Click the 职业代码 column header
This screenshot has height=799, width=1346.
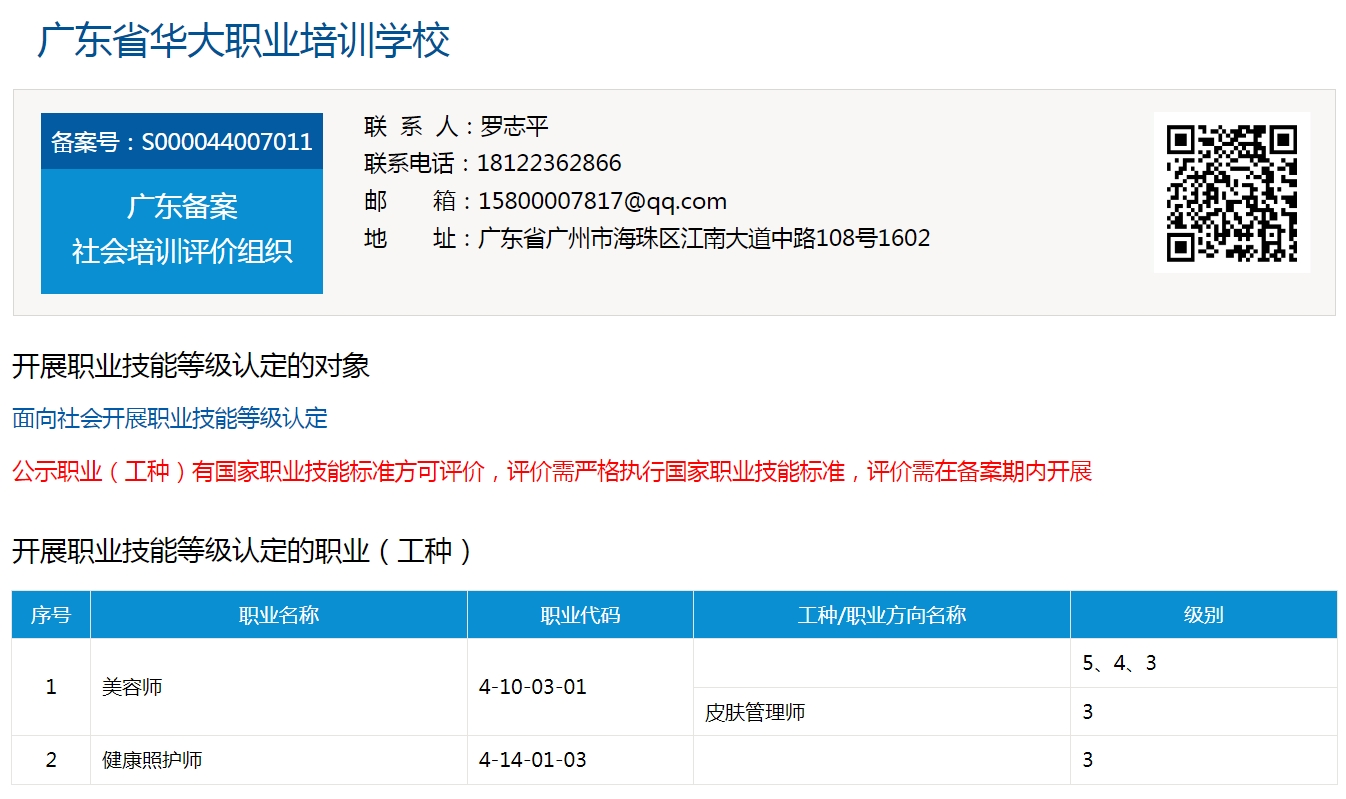(578, 614)
